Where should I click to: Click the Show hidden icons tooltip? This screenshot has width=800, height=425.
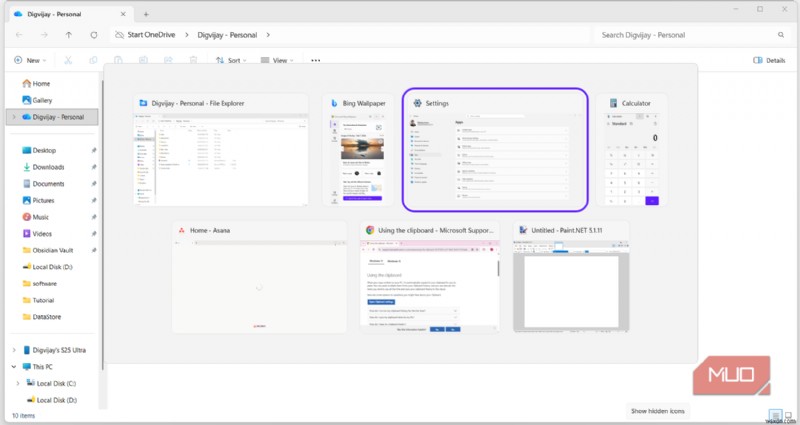(x=658, y=411)
